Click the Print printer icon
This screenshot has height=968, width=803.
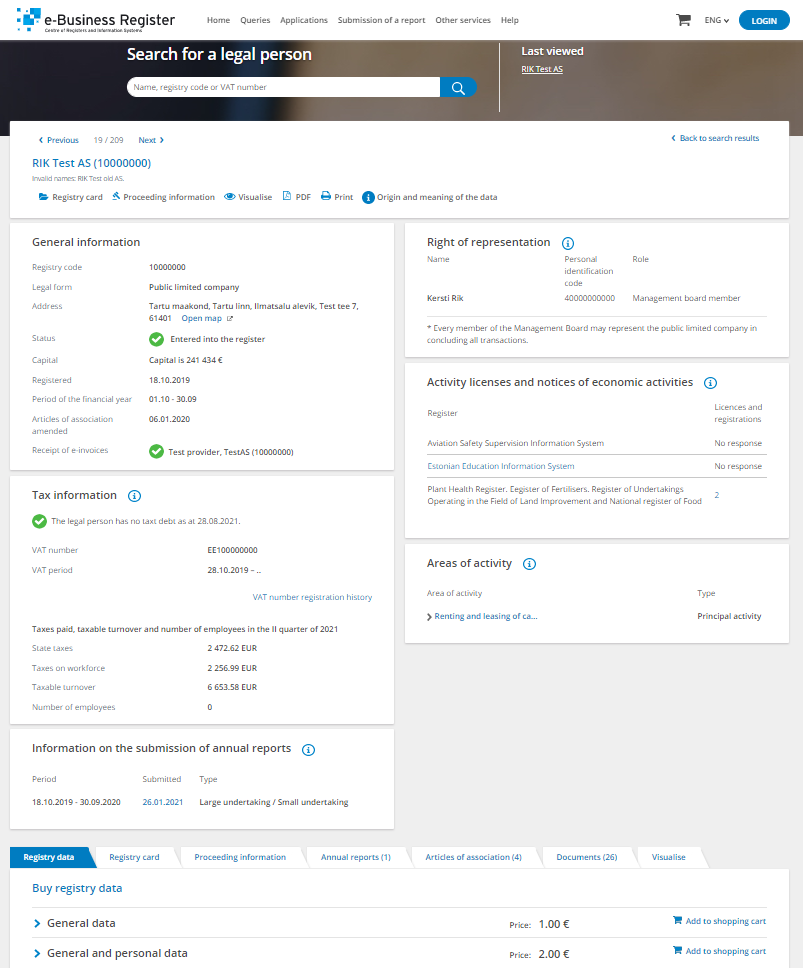[326, 196]
